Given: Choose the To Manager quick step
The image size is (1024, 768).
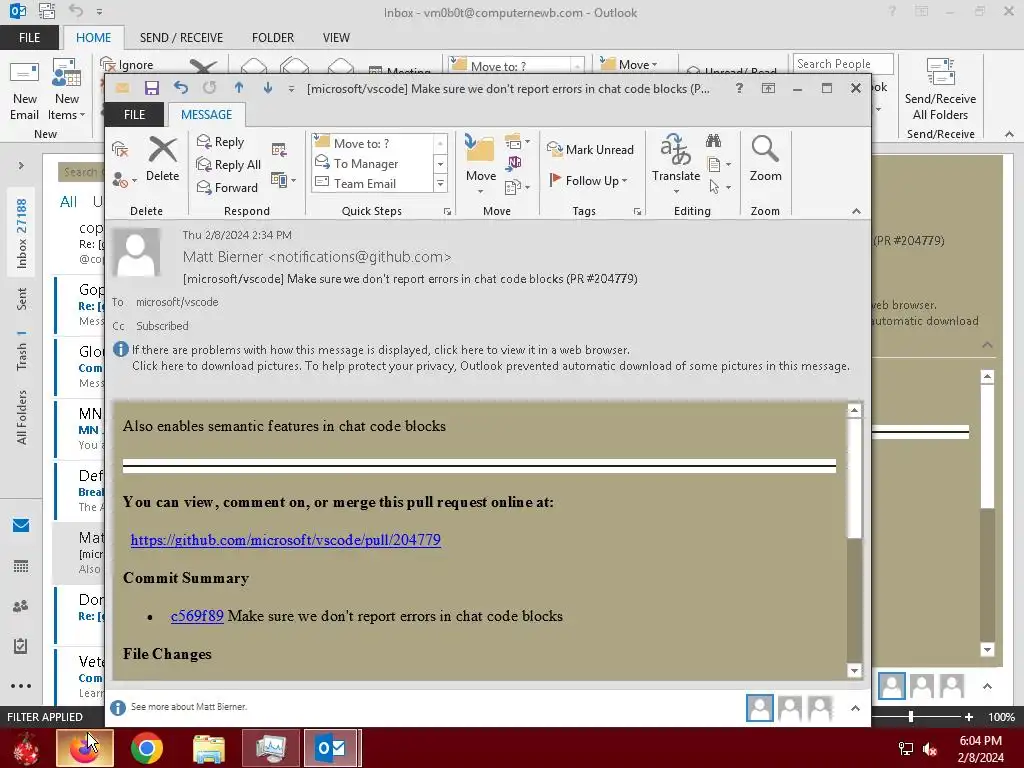Looking at the screenshot, I should 371,163.
